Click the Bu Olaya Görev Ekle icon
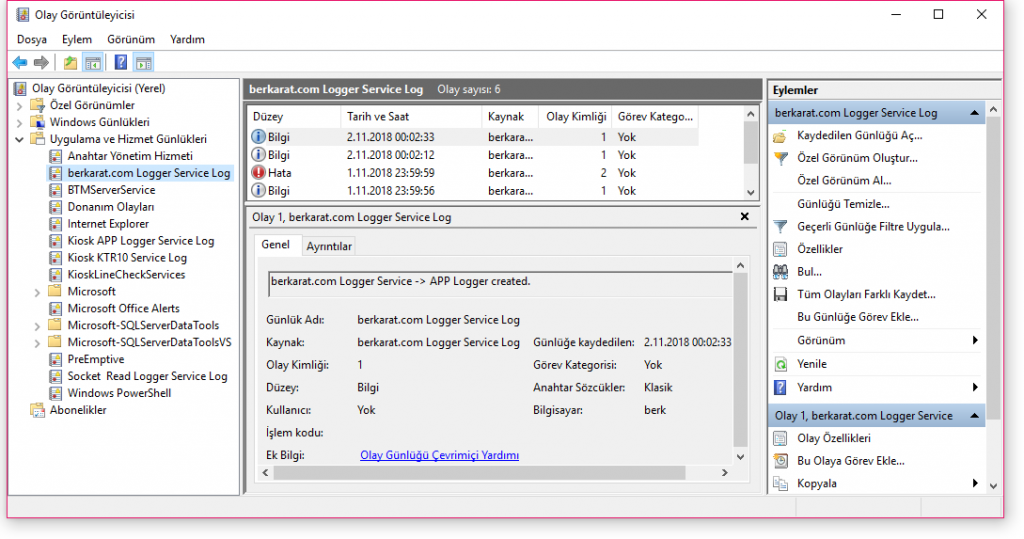Viewport: 1024px width, 539px height. point(780,461)
